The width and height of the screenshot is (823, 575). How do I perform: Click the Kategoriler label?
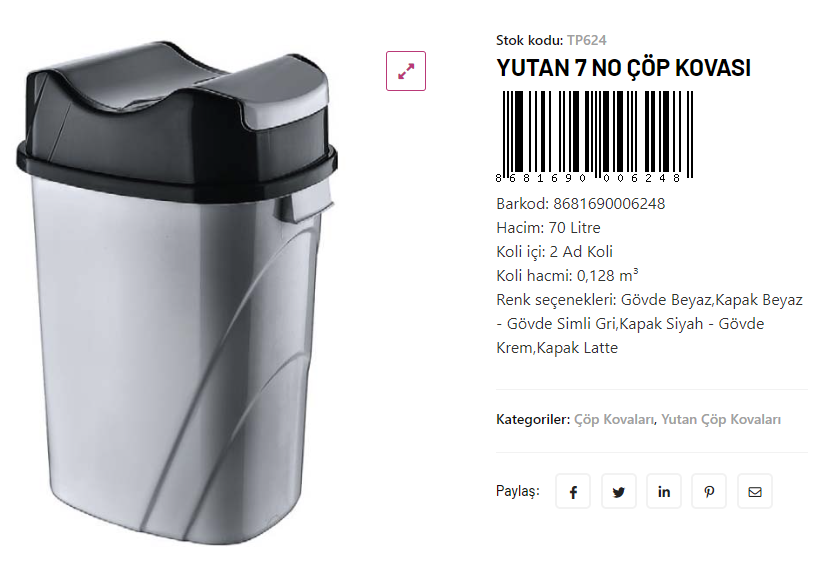point(533,420)
